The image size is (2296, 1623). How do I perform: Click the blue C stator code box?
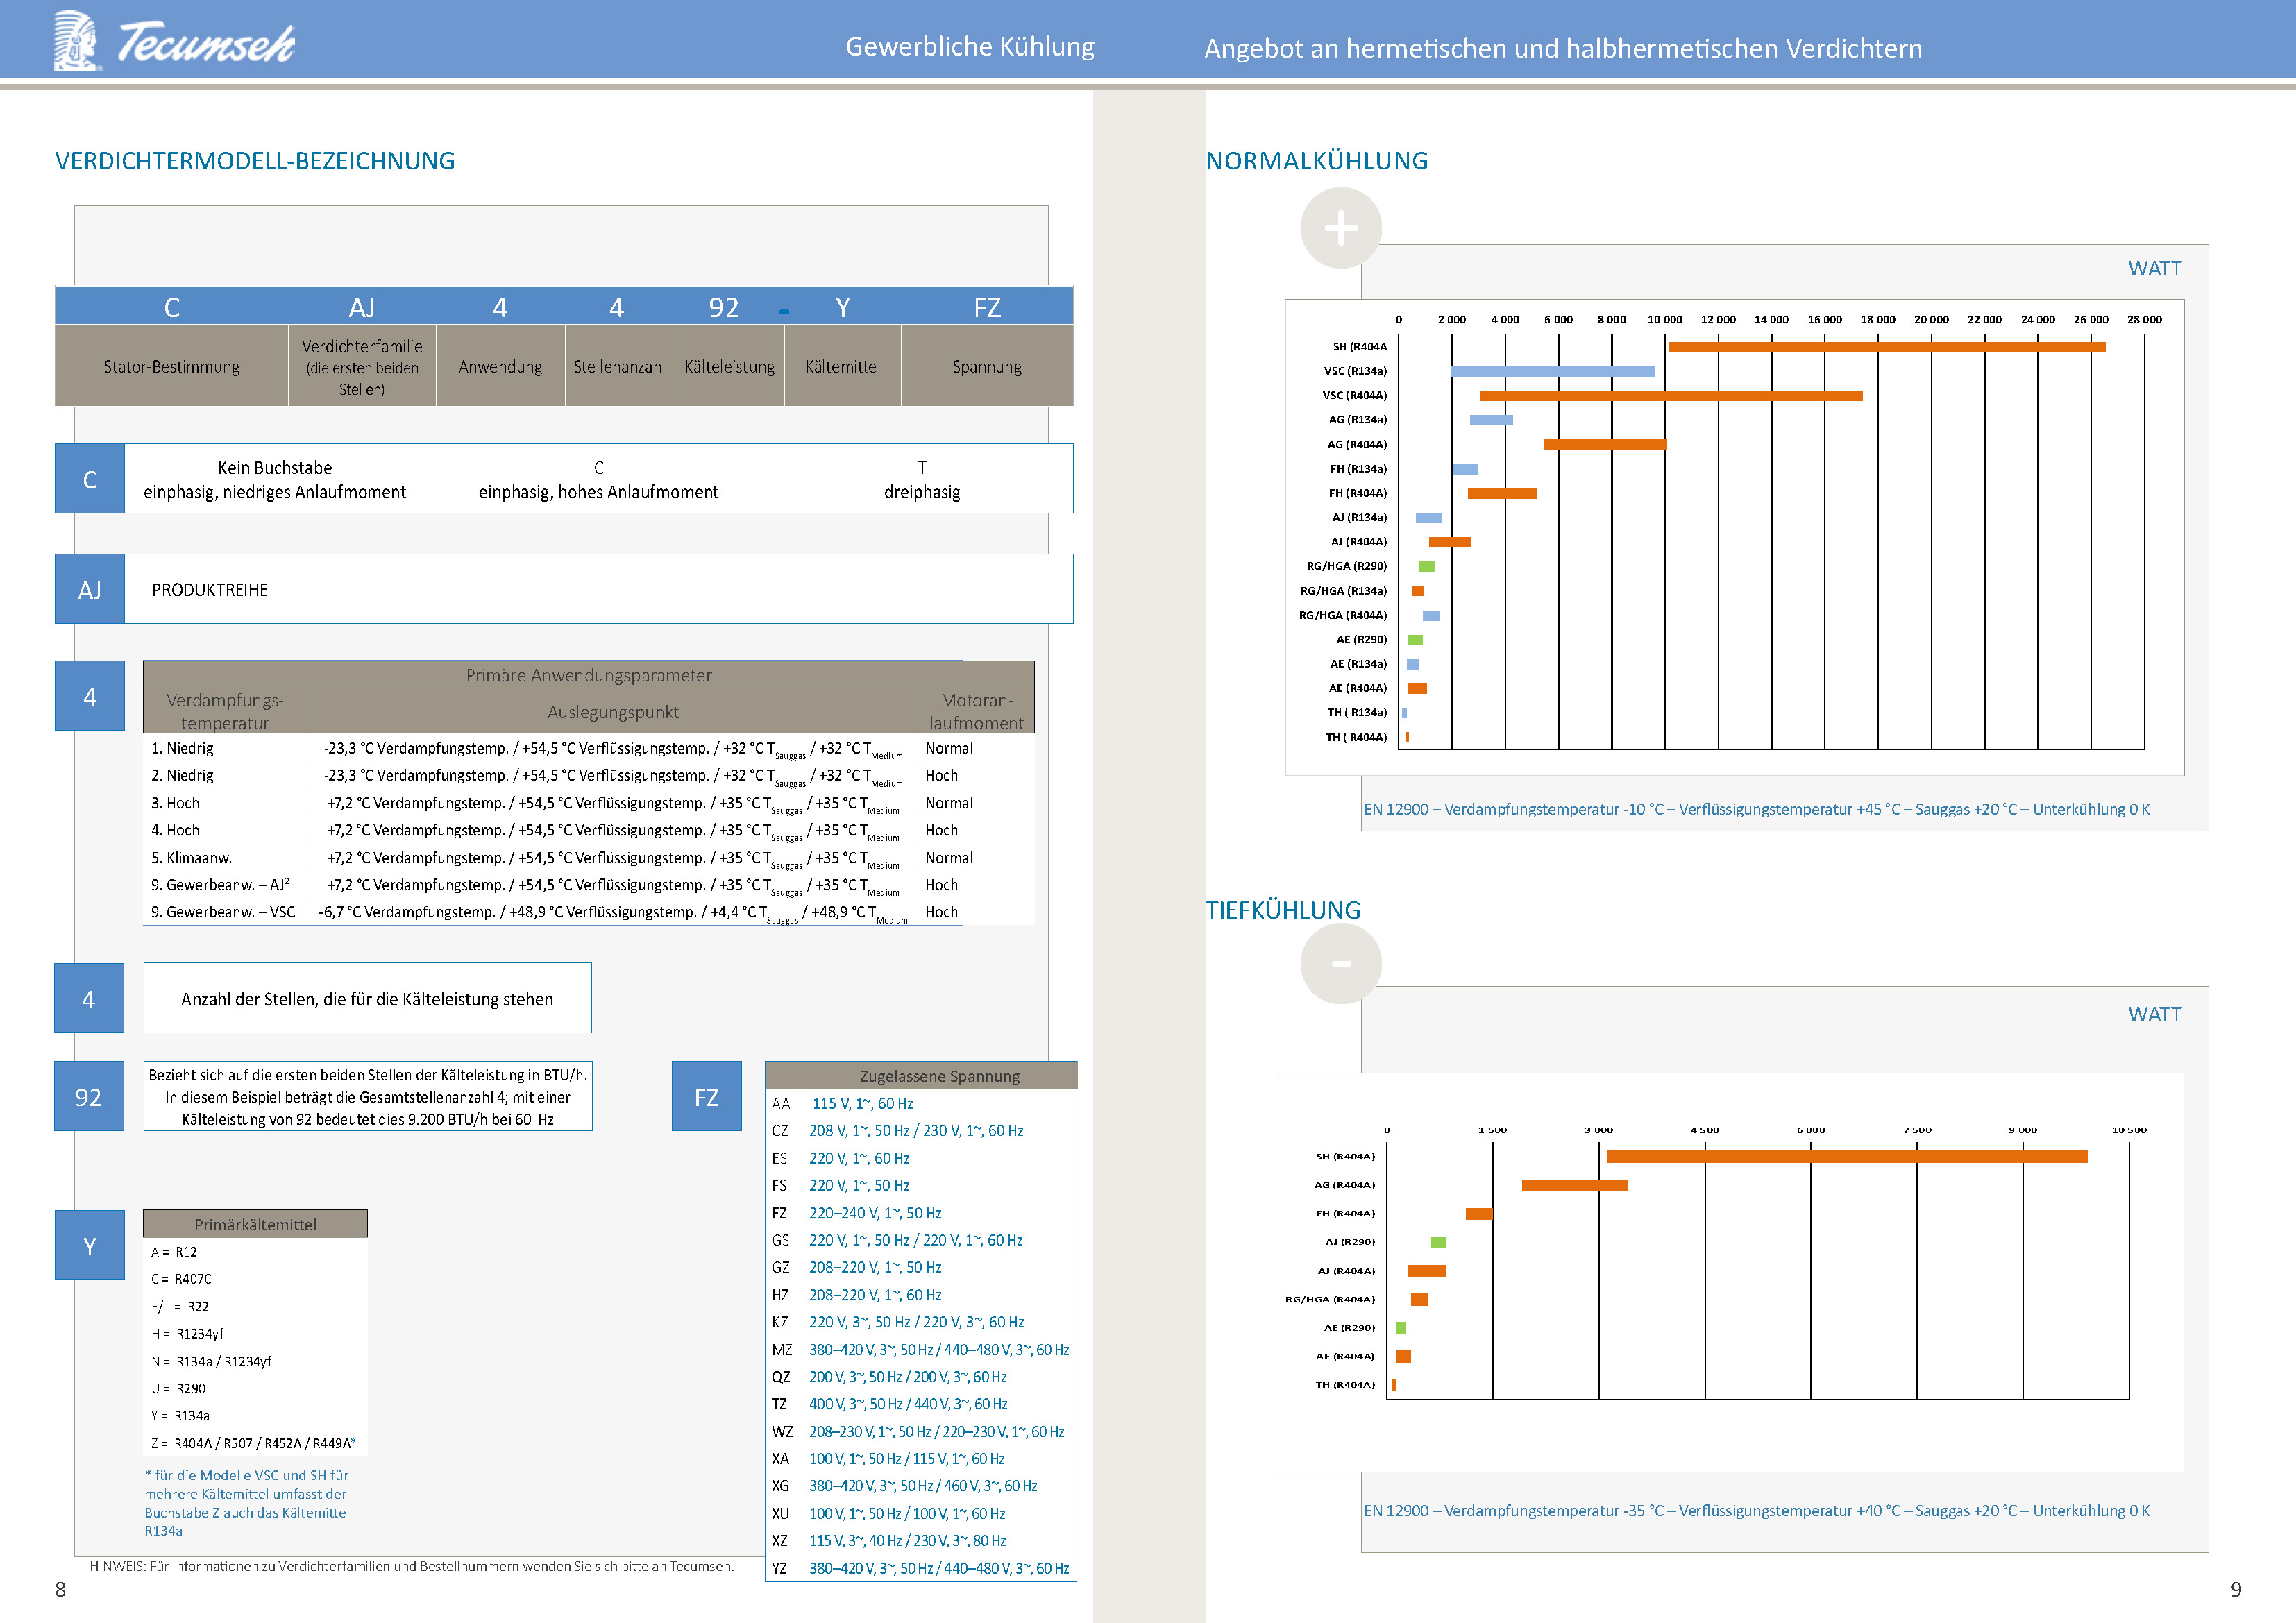click(x=89, y=479)
